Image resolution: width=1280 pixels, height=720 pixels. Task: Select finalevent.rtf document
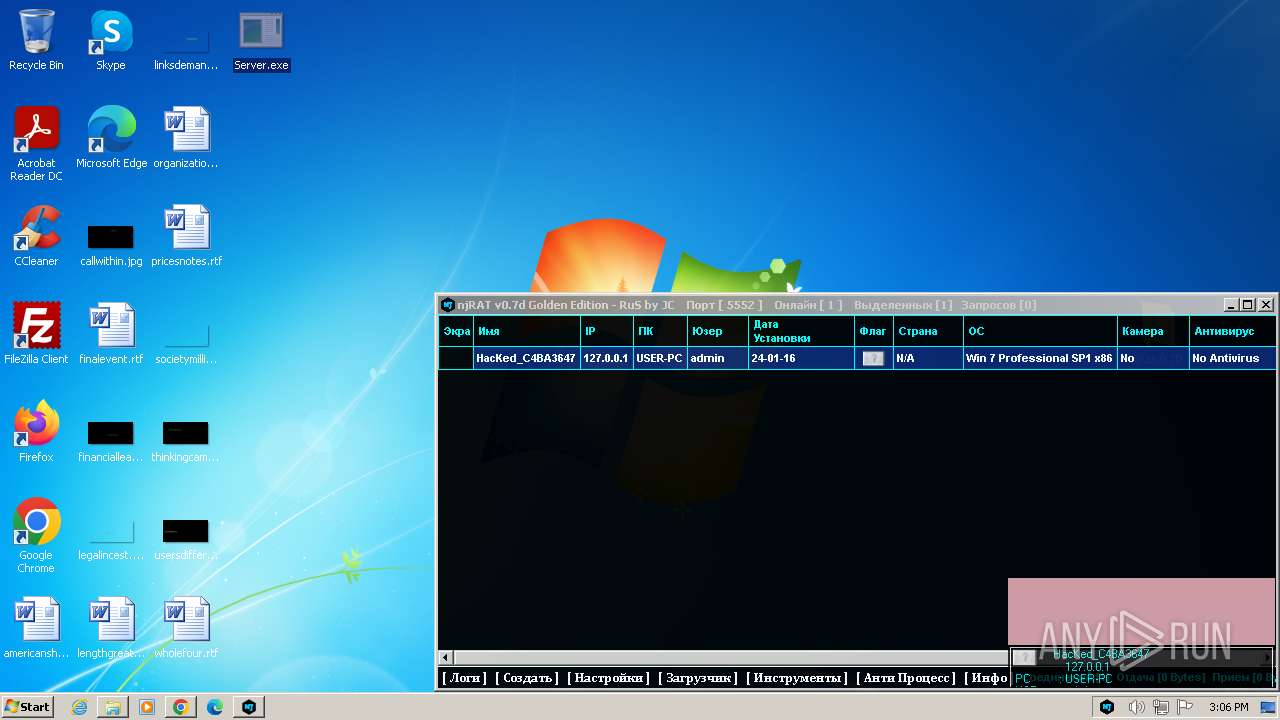(111, 334)
